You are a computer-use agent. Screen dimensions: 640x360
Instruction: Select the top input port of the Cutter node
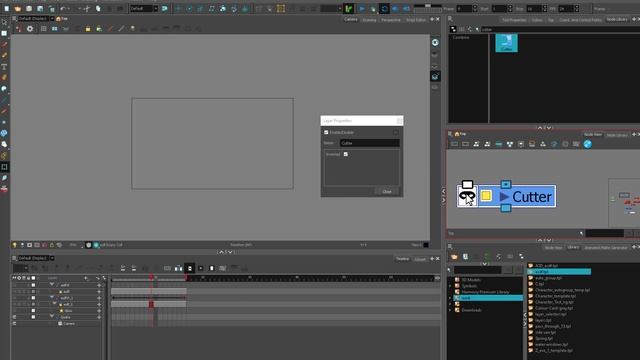tap(506, 185)
